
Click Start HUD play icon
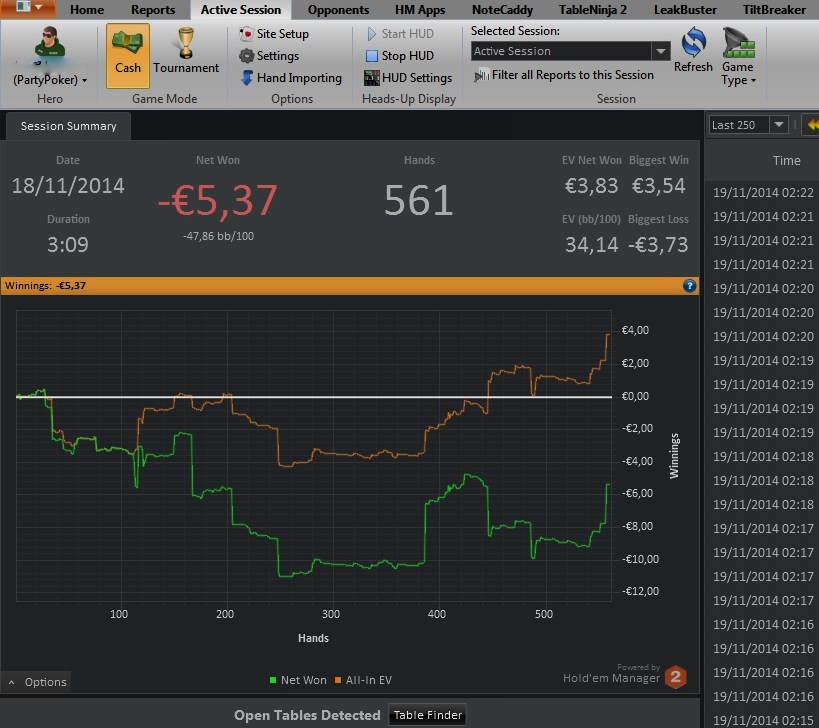click(x=372, y=34)
